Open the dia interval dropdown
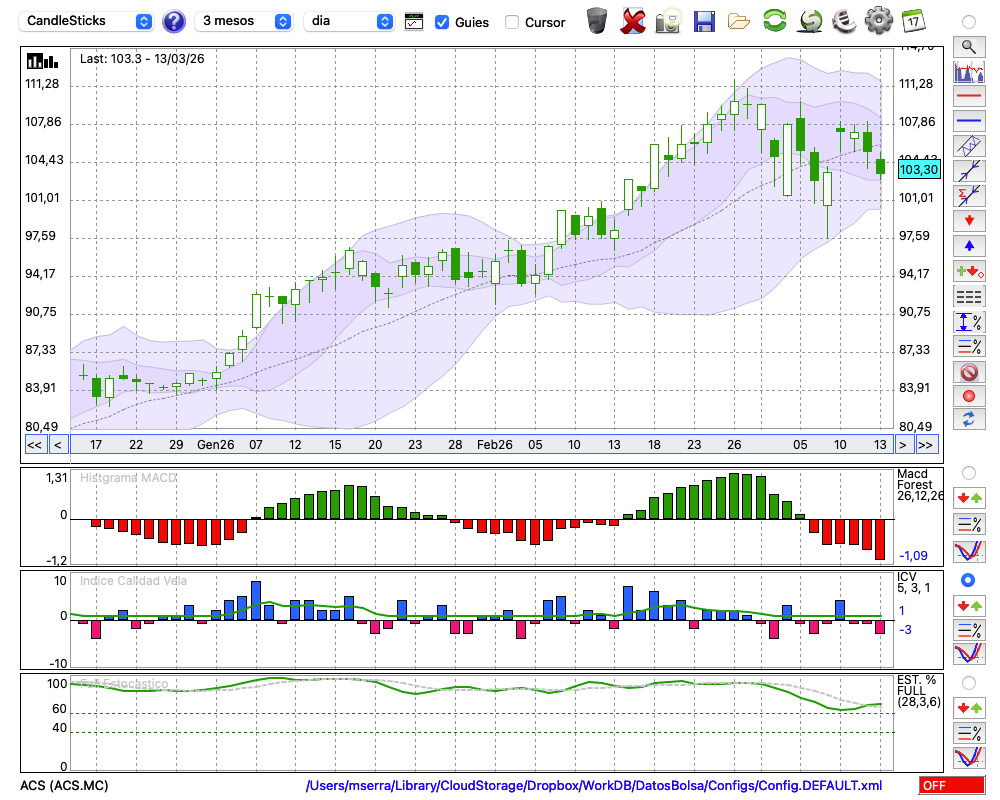The width and height of the screenshot is (1000, 800). pos(349,21)
